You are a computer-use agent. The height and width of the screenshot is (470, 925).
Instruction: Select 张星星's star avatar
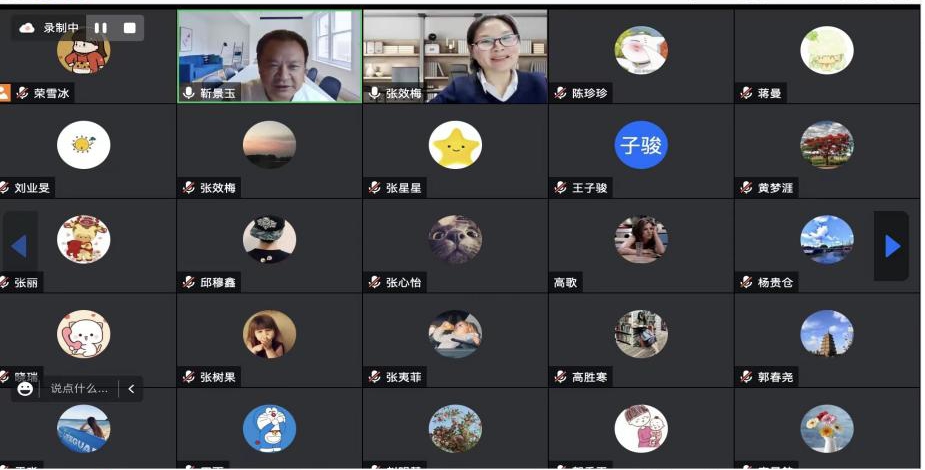[455, 145]
